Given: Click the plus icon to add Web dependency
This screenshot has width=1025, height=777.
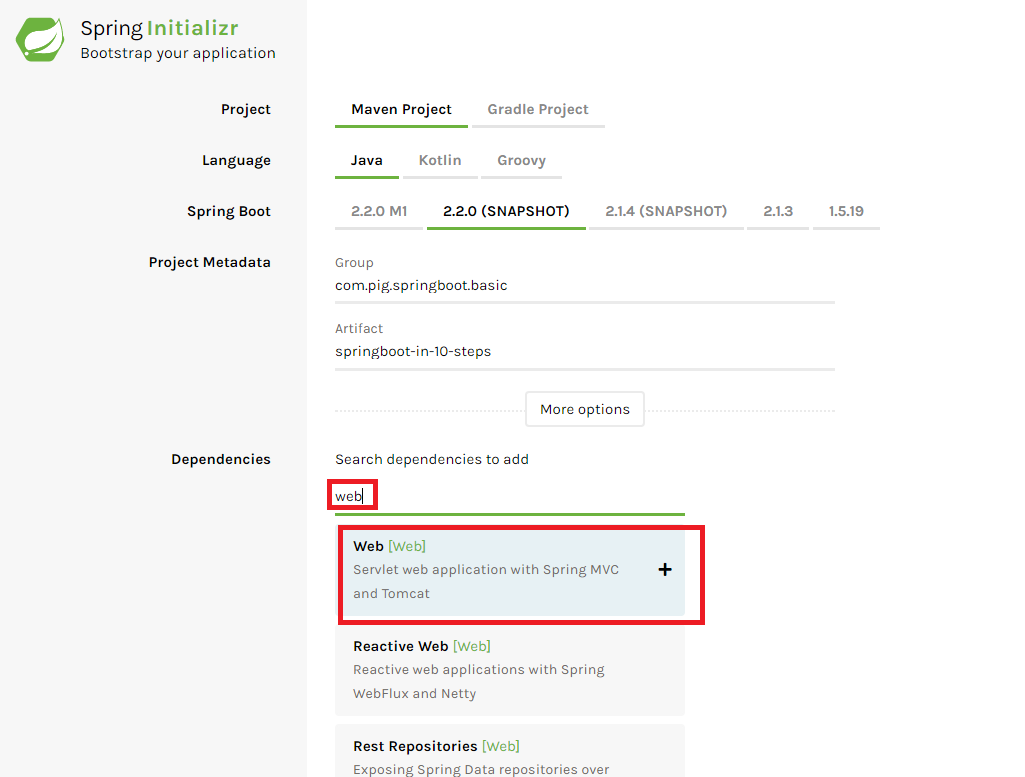Looking at the screenshot, I should click(664, 569).
